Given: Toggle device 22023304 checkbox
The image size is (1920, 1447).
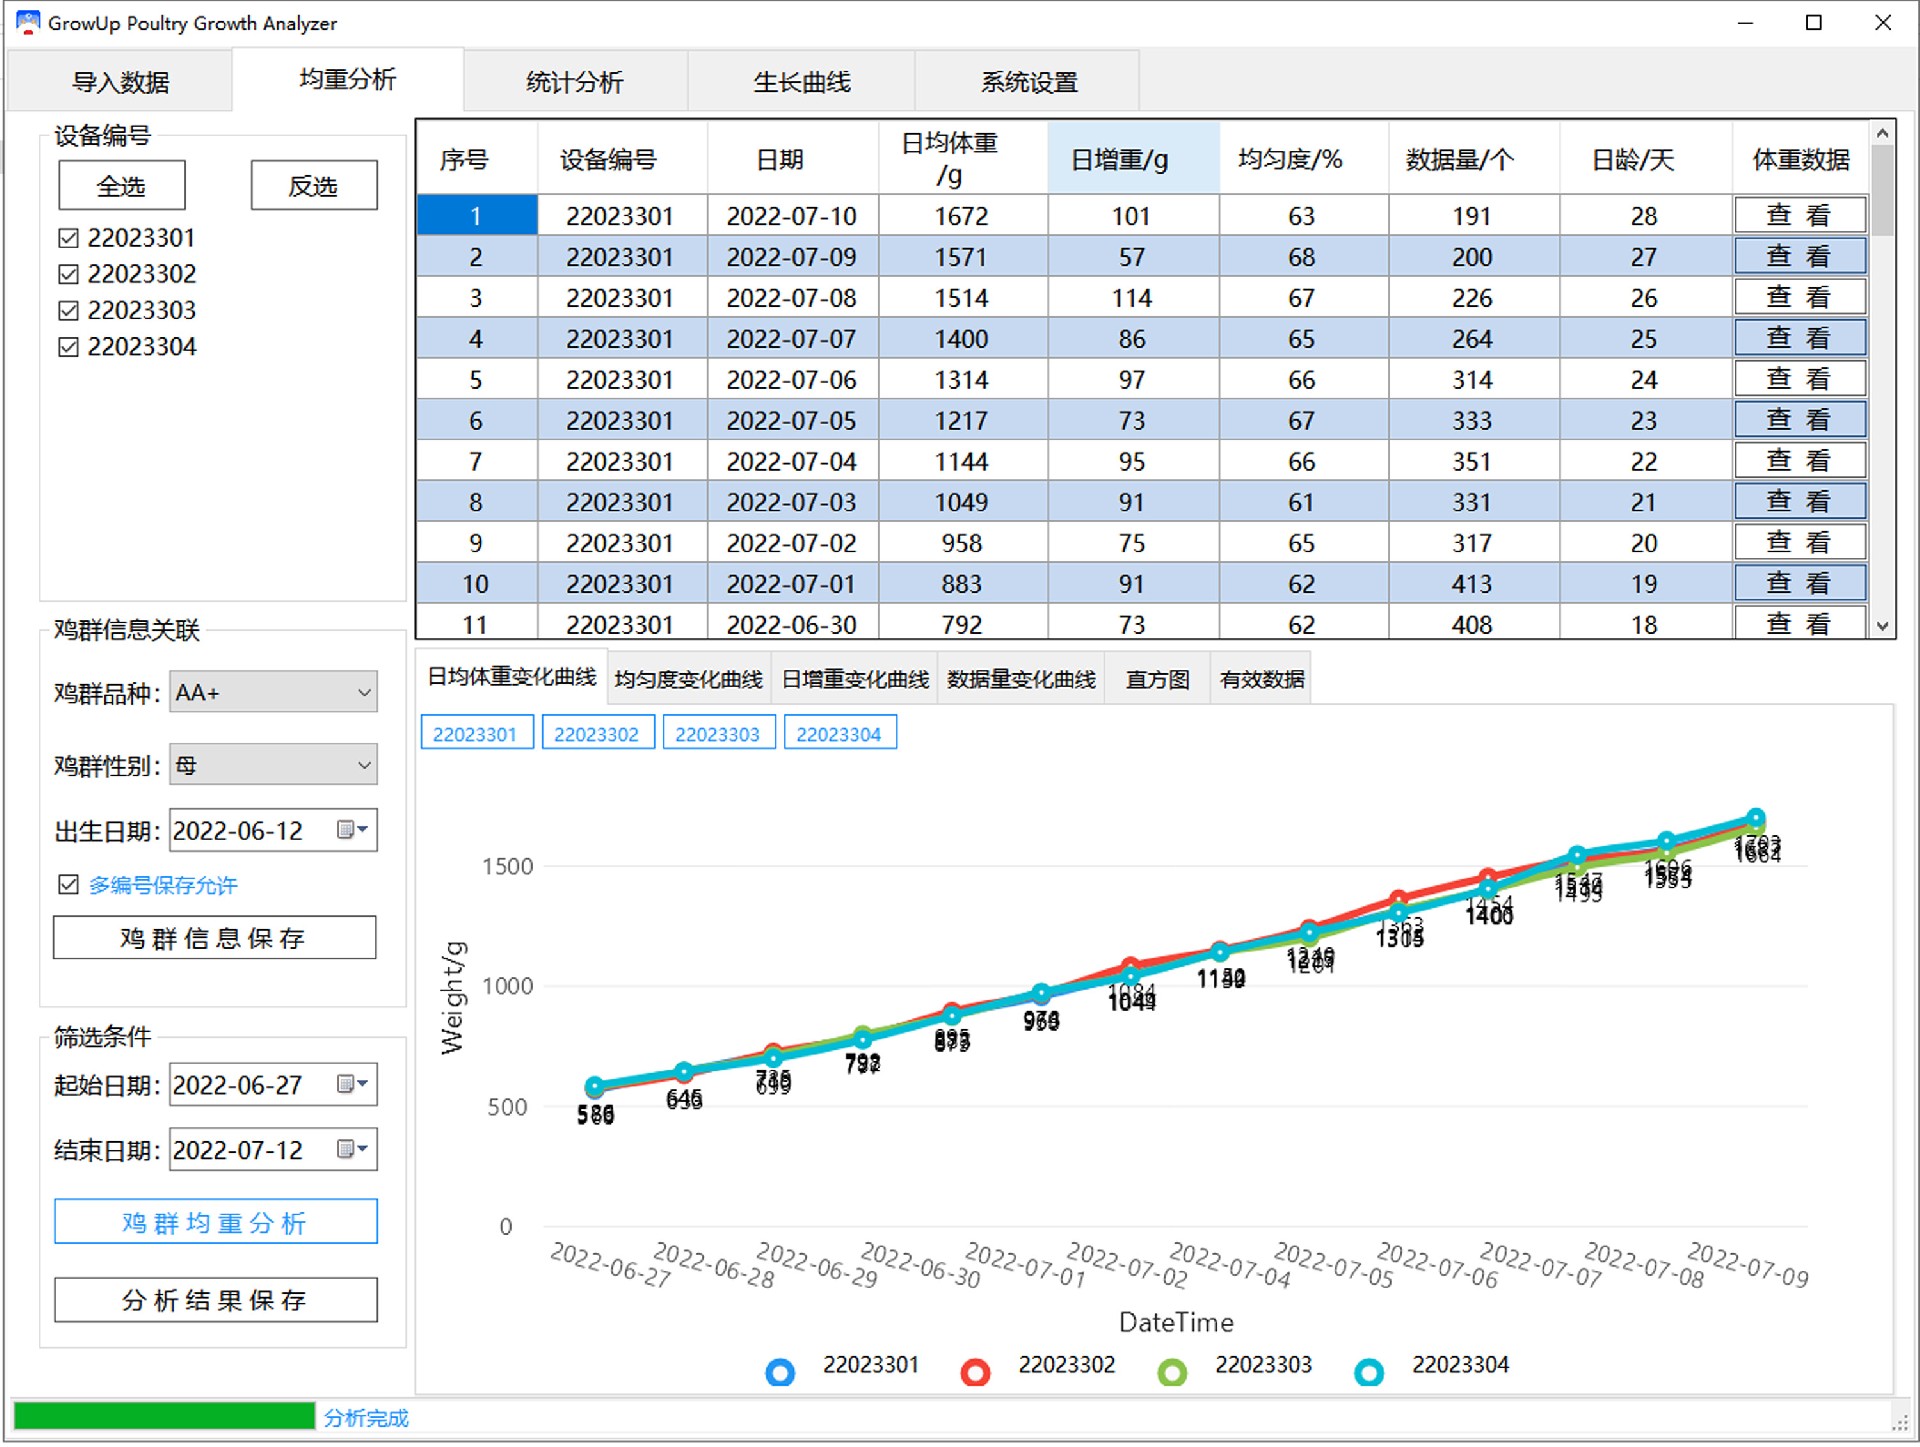Looking at the screenshot, I should [x=68, y=347].
